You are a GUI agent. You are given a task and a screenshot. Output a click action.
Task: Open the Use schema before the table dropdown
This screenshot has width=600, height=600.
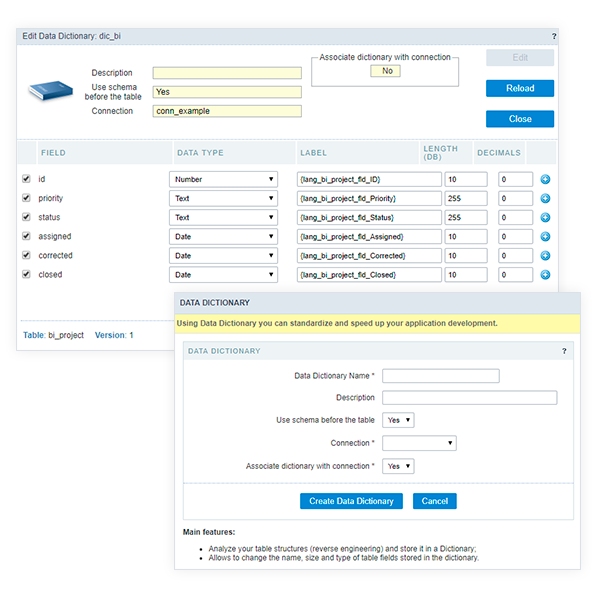click(398, 420)
